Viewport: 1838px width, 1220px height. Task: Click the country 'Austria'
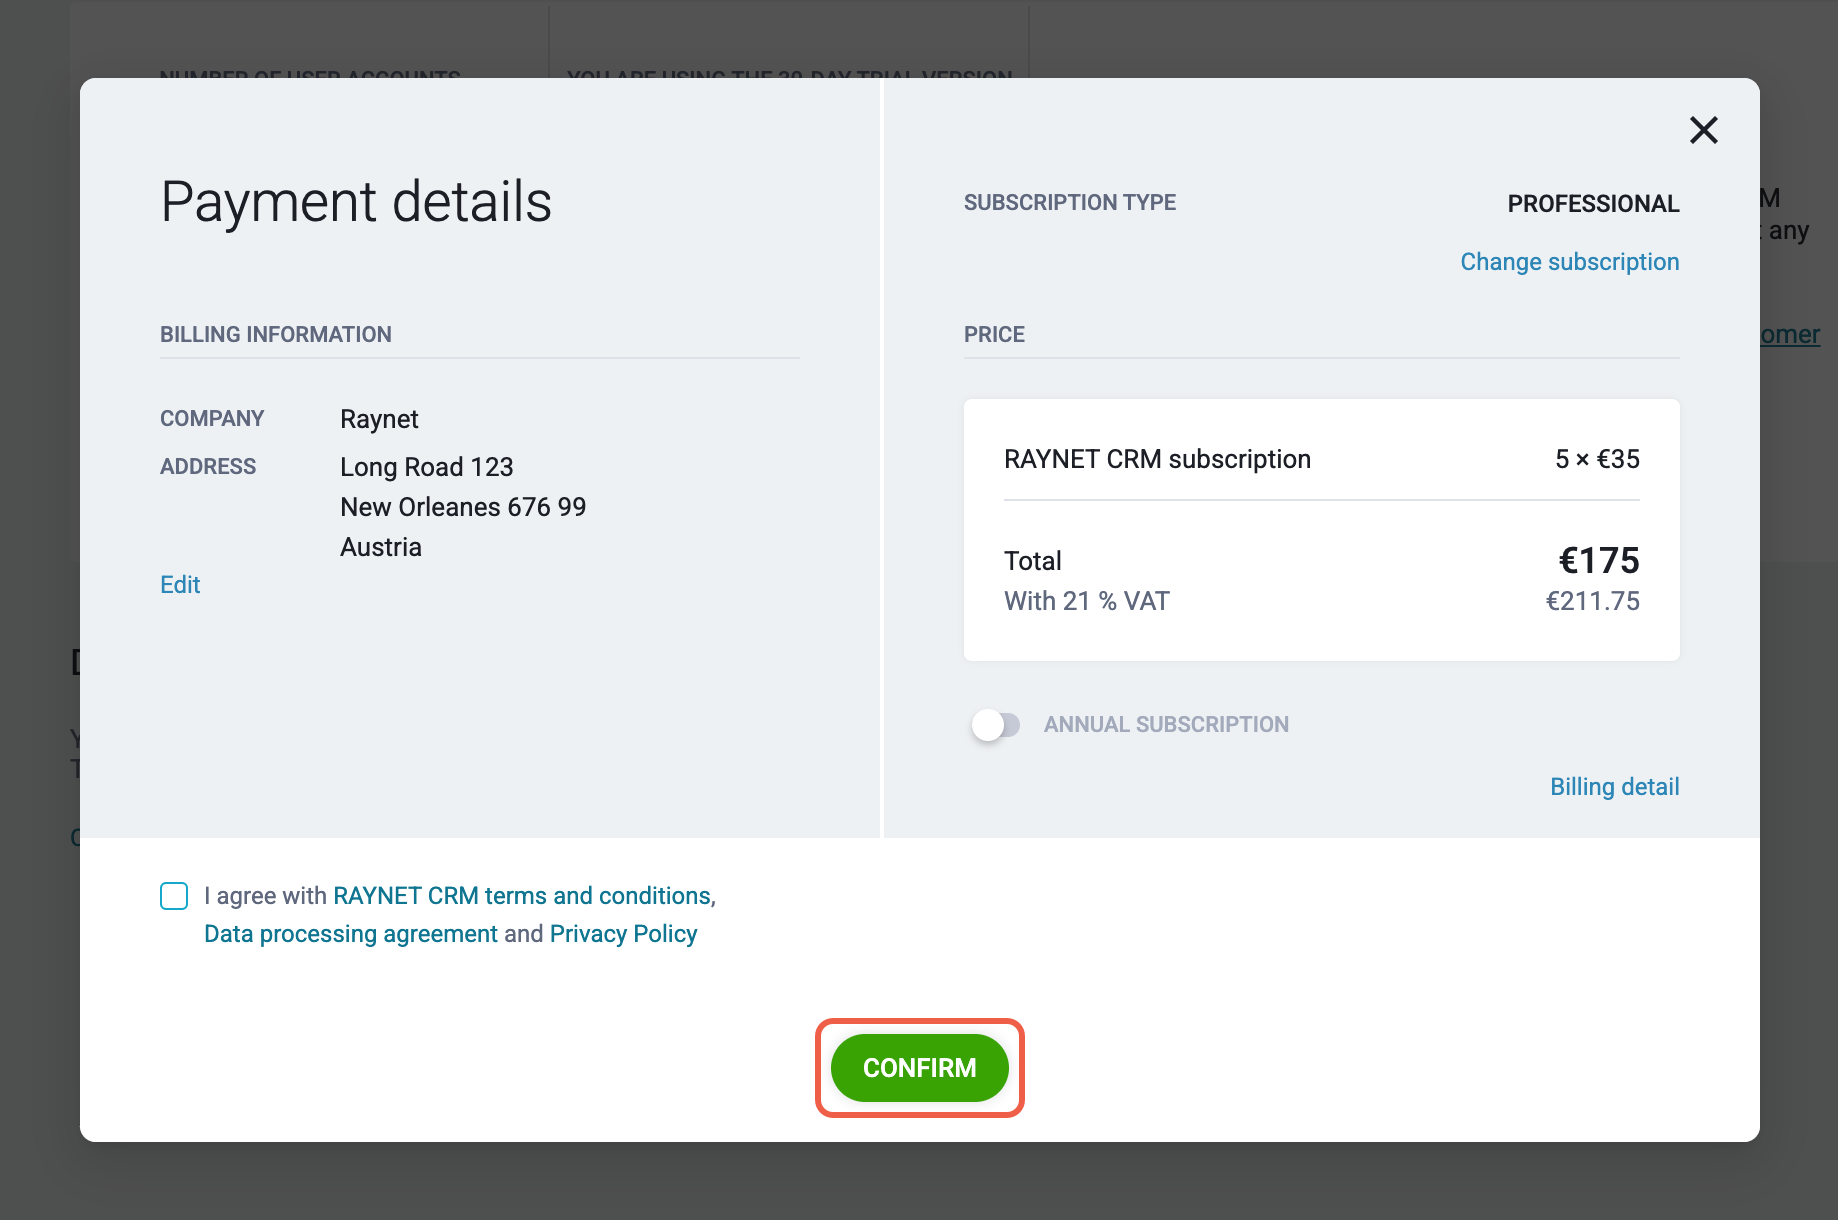point(381,547)
